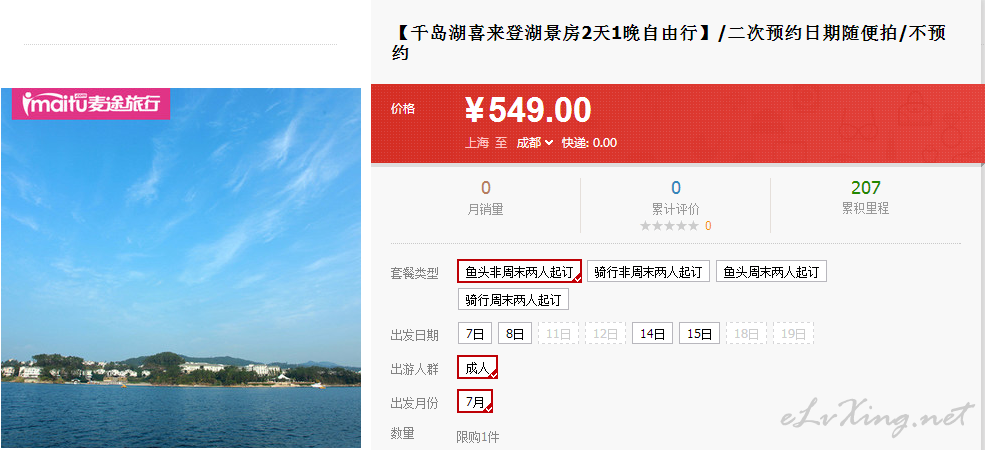Choose departure date 14日
This screenshot has height=450, width=985.
pyautogui.click(x=652, y=333)
